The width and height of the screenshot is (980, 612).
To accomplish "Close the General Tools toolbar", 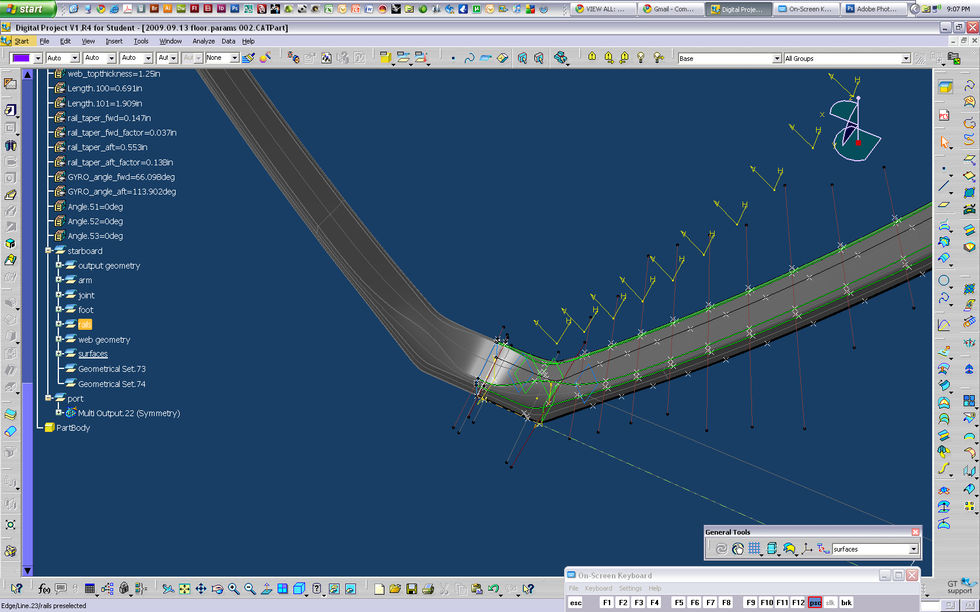I will tap(915, 532).
